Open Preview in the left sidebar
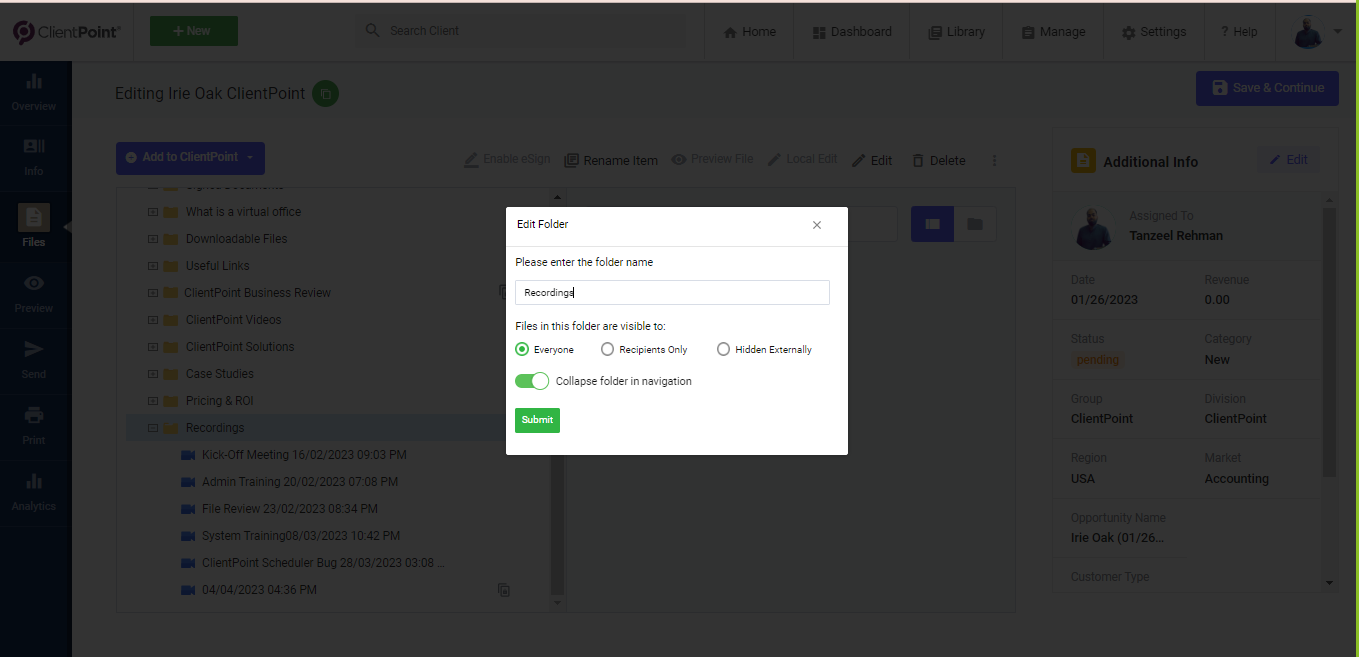1359x657 pixels. [x=34, y=293]
